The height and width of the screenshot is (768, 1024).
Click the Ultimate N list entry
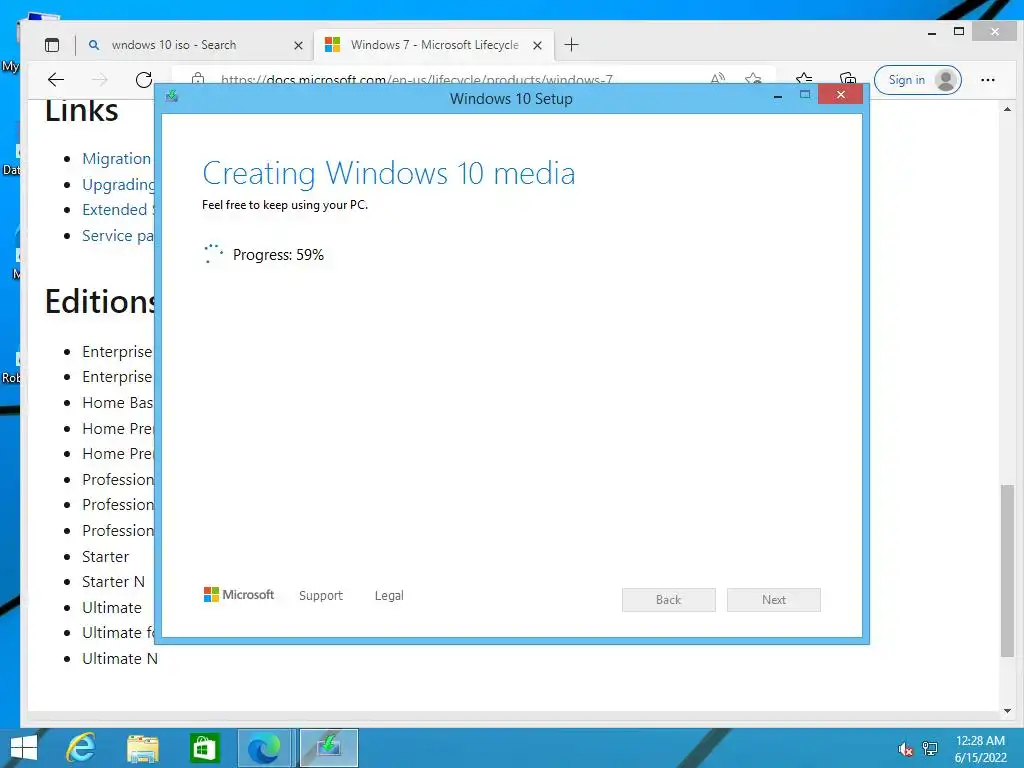pyautogui.click(x=120, y=659)
